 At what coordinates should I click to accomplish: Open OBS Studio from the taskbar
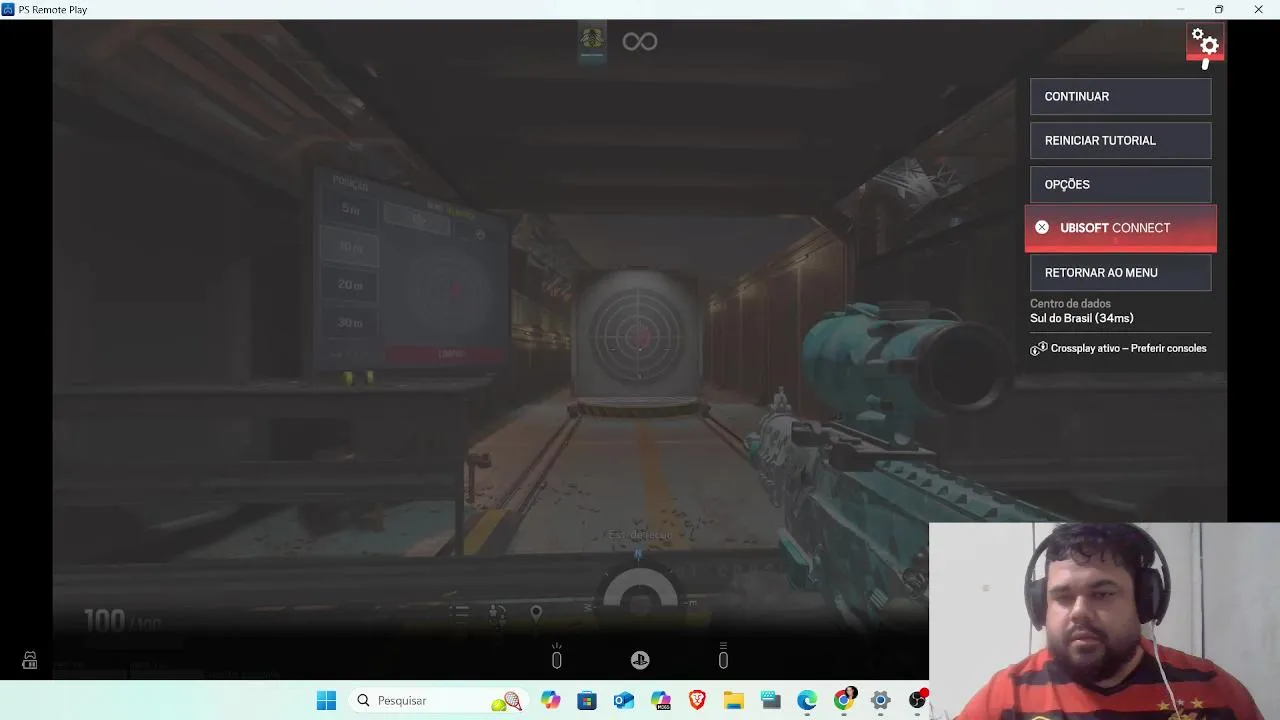point(917,700)
